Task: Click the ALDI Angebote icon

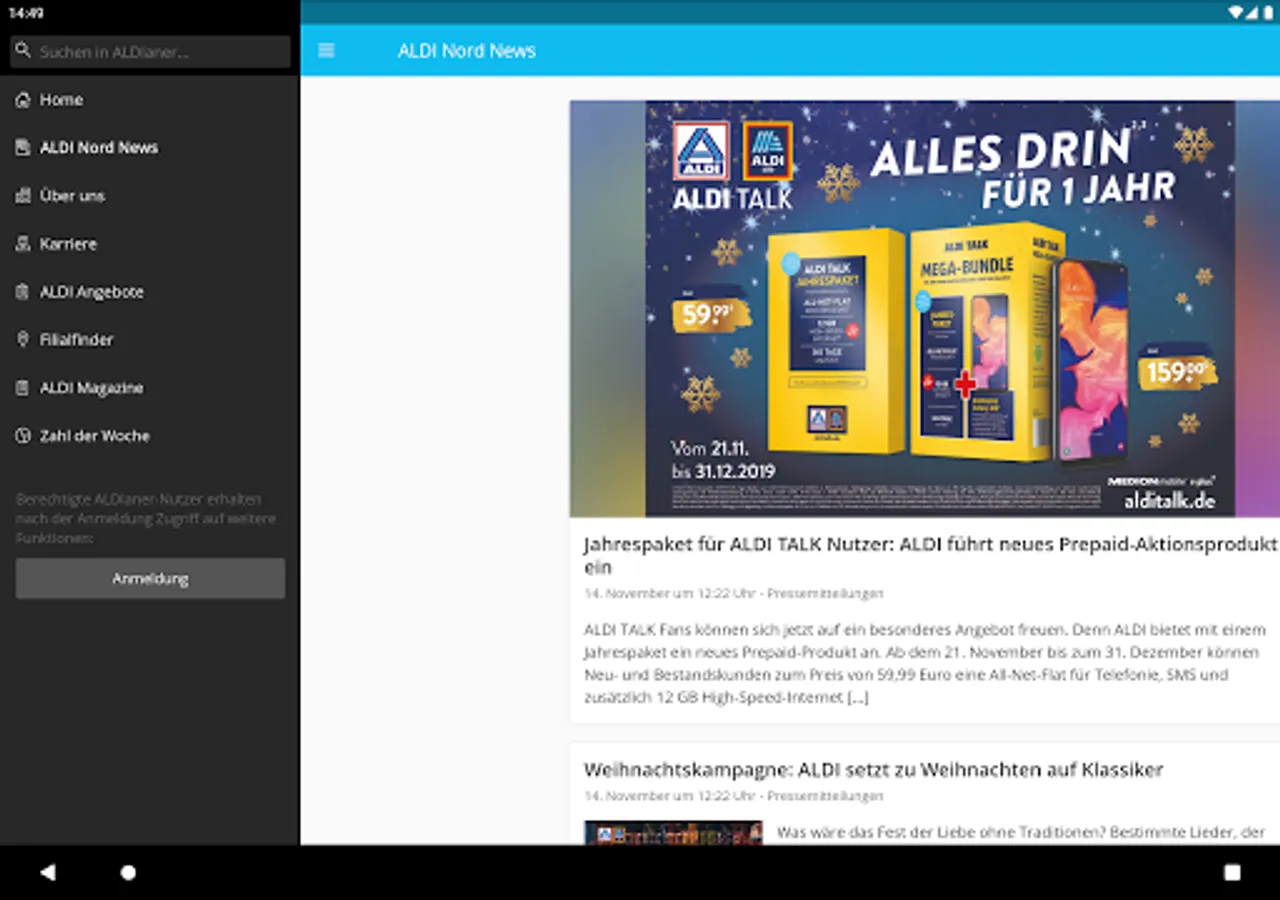Action: [x=23, y=292]
